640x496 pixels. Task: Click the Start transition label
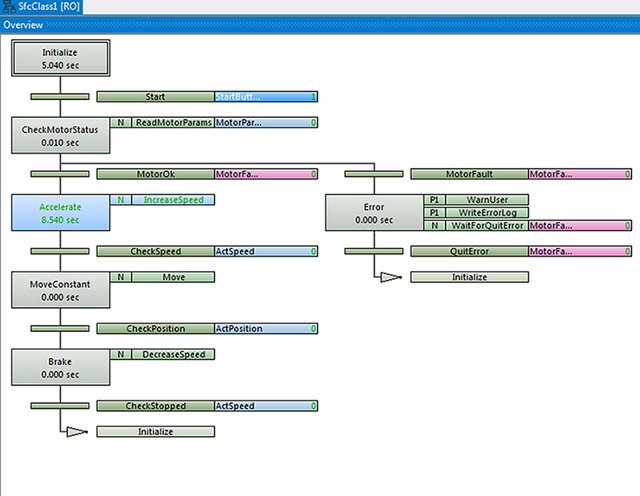point(156,97)
